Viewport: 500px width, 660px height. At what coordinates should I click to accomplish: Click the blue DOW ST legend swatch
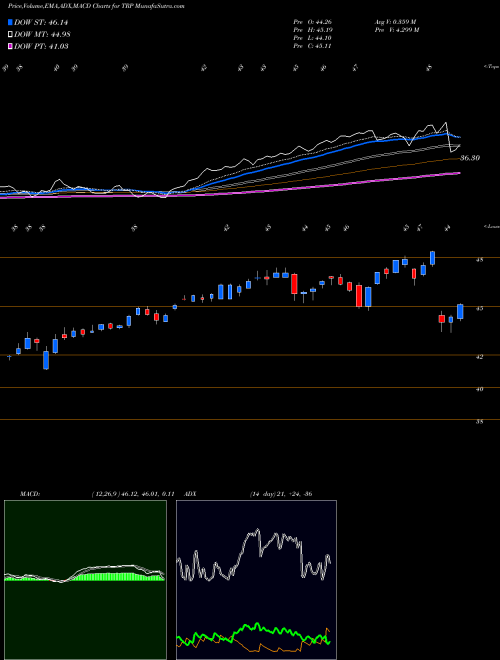click(10, 22)
